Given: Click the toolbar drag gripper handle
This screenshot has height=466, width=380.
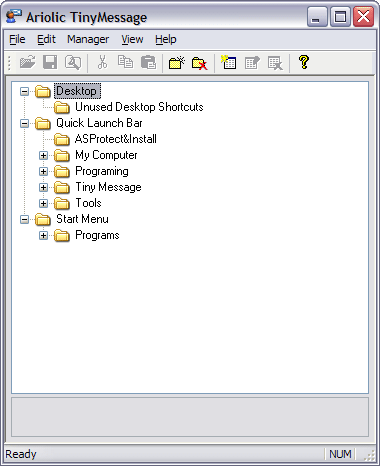Looking at the screenshot, I should (9, 63).
